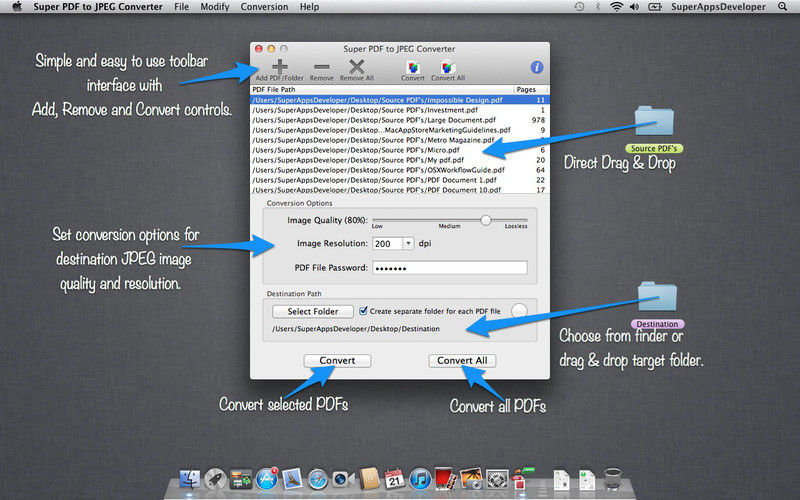Click the PDF File Path column header
Image resolution: width=800 pixels, height=500 pixels.
pos(381,89)
